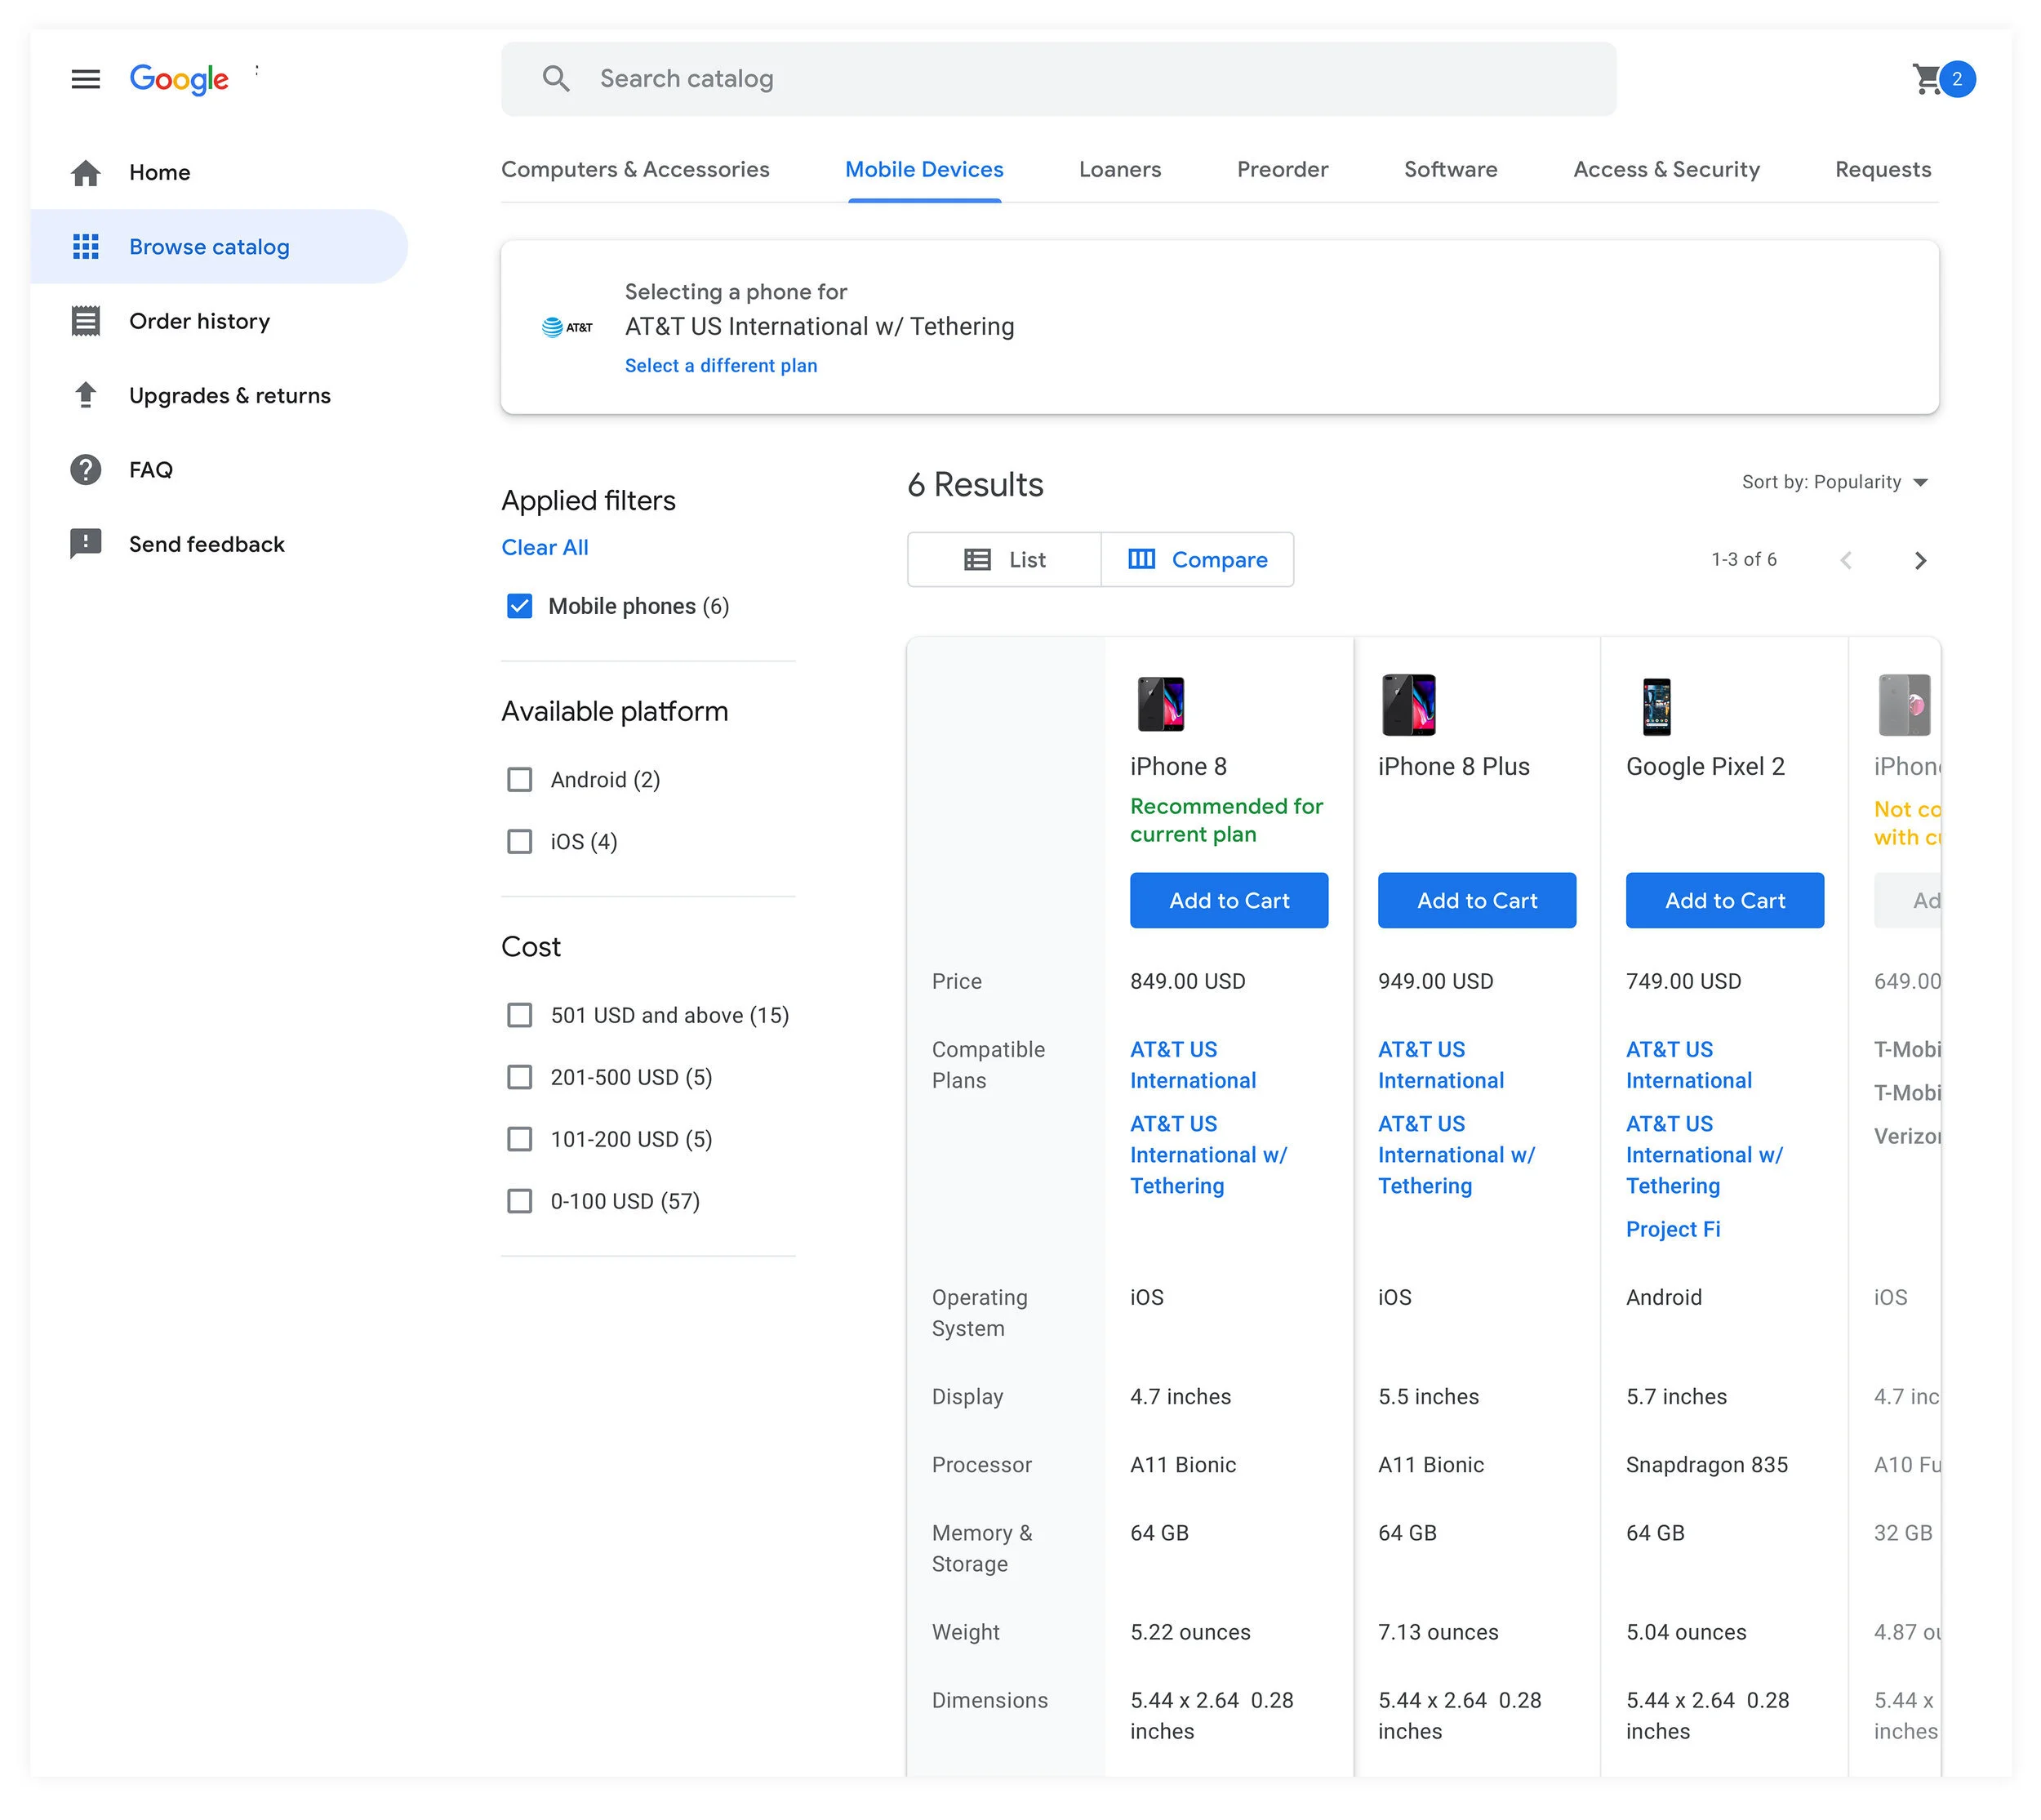The height and width of the screenshot is (1820, 2041).
Task: Open the hamburger menu icon
Action: (86, 79)
